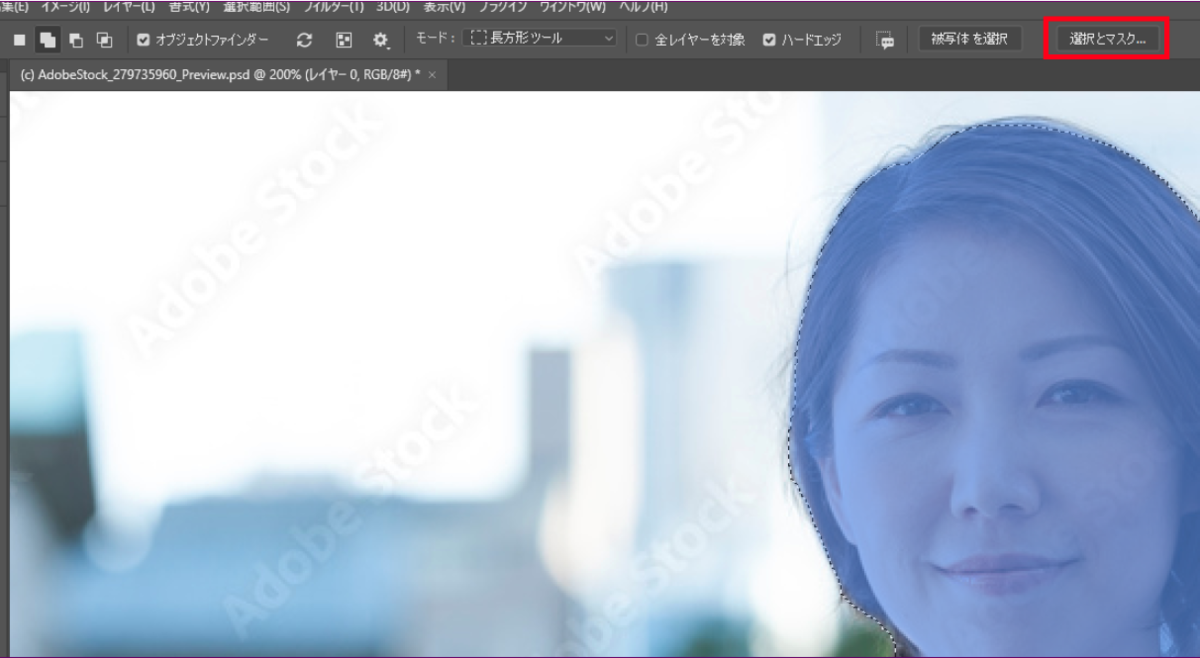Click the feedback speech bubble icon
The image size is (1200, 658).
pyautogui.click(x=885, y=40)
